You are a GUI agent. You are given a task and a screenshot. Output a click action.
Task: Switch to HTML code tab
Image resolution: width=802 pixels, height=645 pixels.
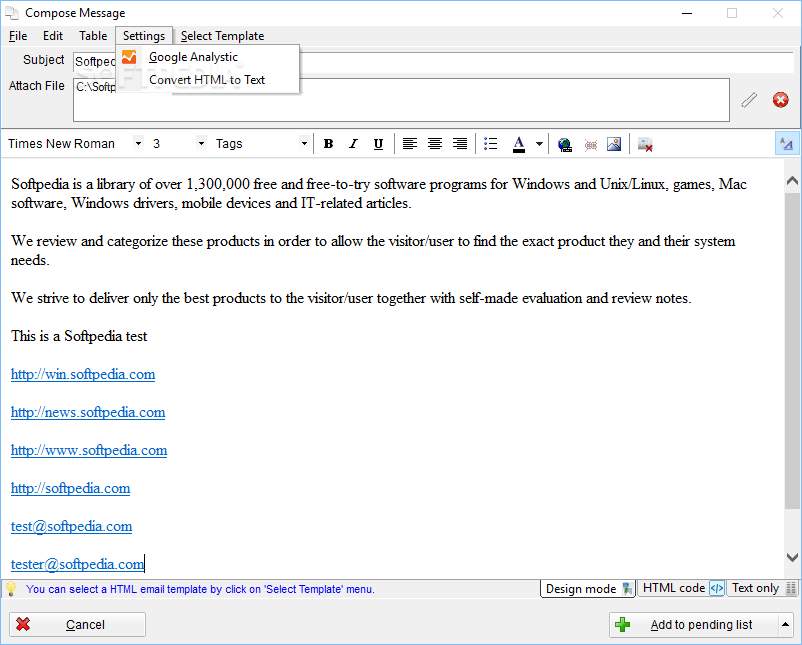click(682, 588)
